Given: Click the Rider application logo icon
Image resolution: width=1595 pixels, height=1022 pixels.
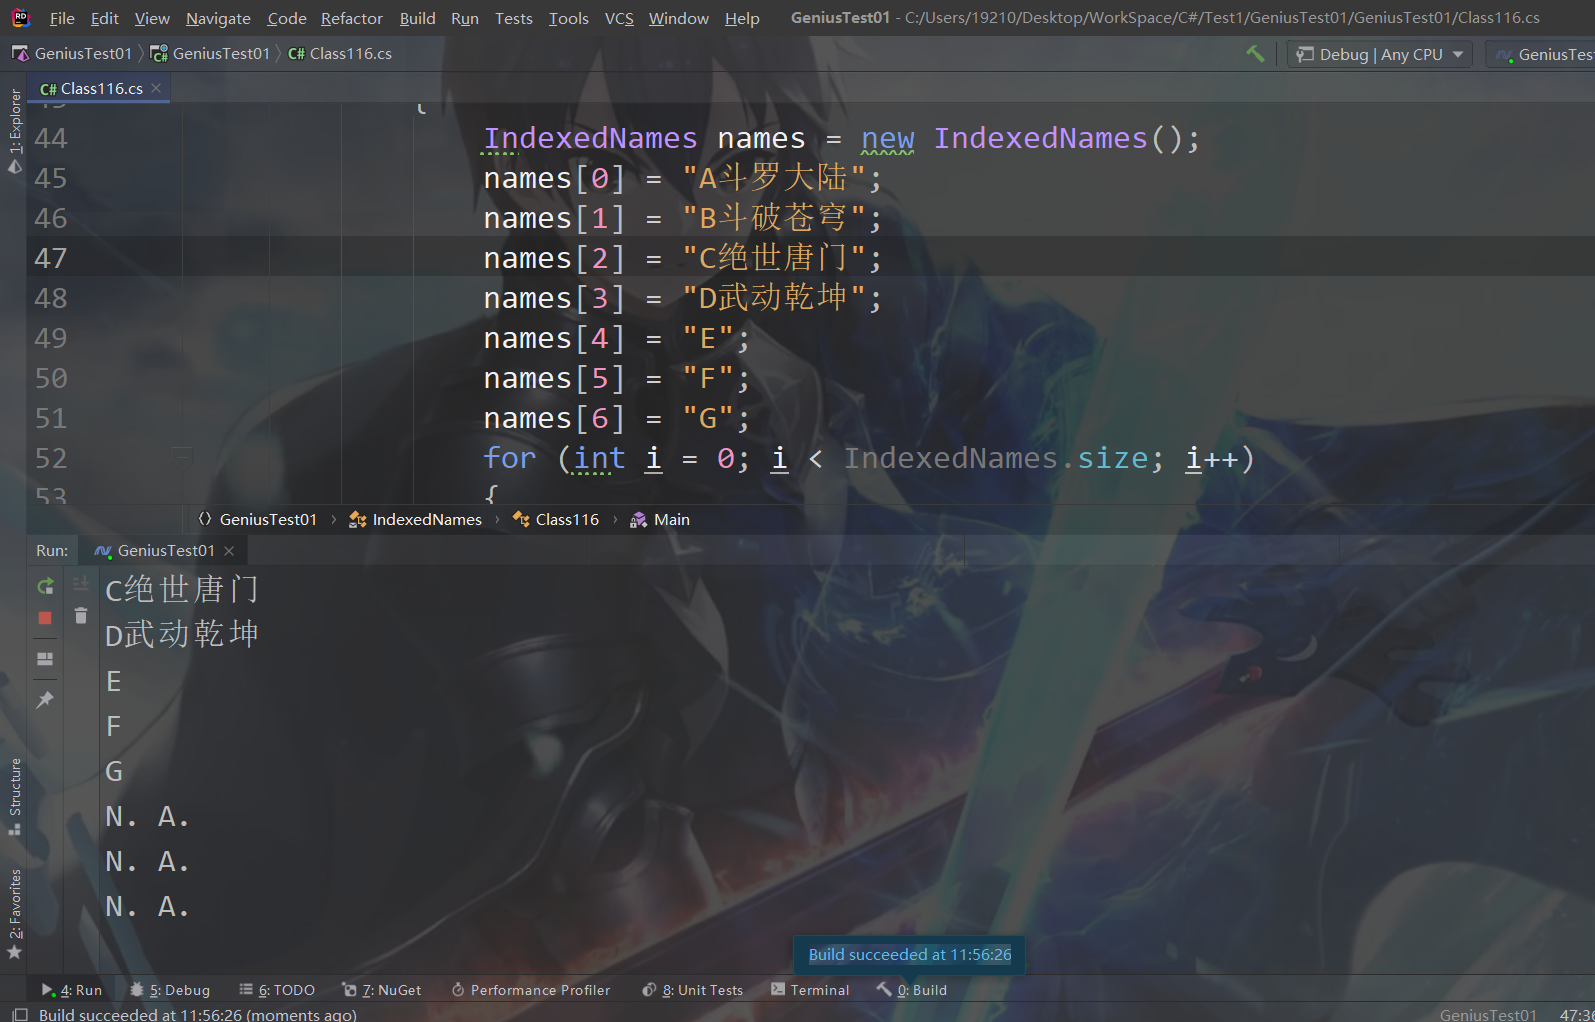Looking at the screenshot, I should tap(21, 18).
